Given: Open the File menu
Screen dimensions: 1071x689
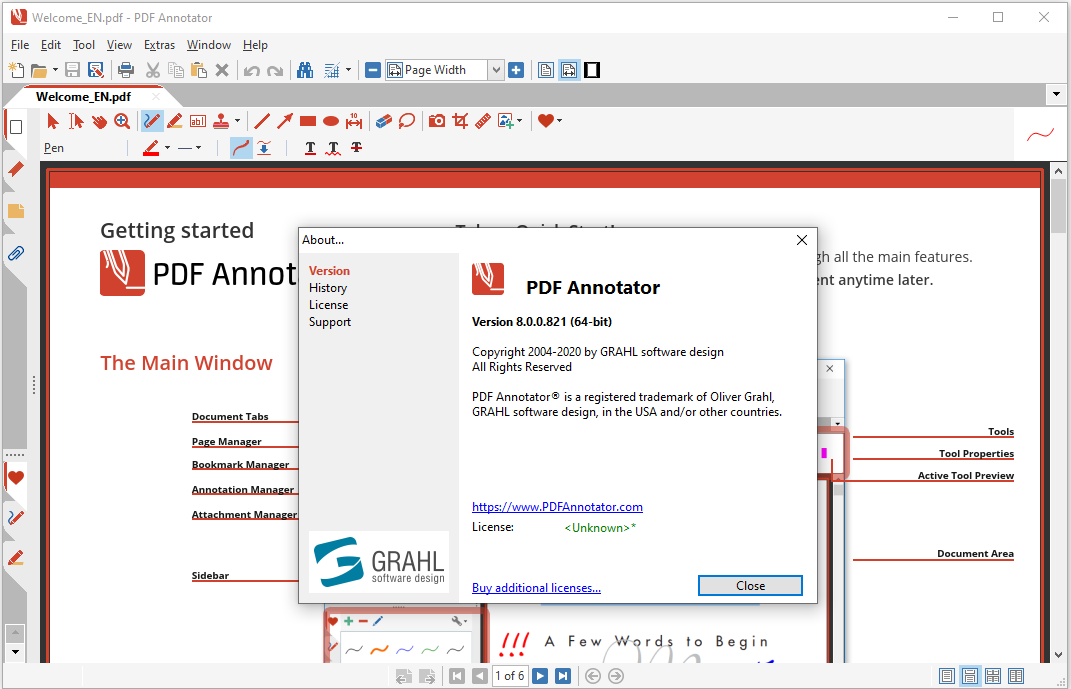Looking at the screenshot, I should pyautogui.click(x=20, y=45).
